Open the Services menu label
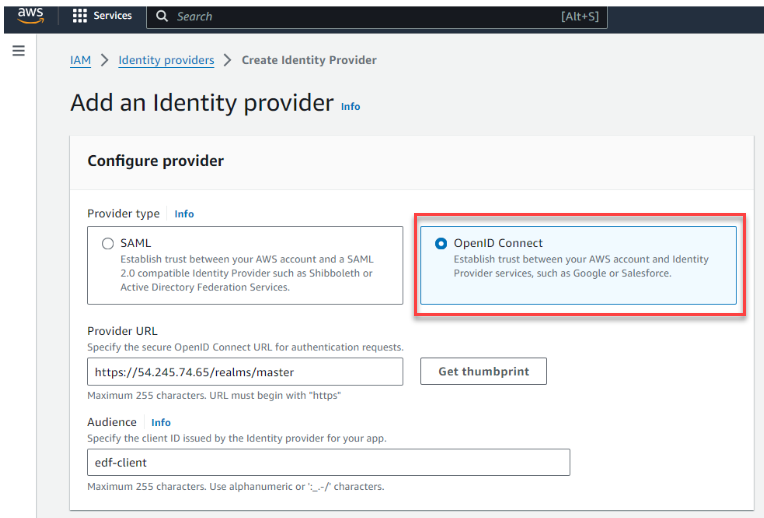The width and height of the screenshot is (764, 518). tap(113, 16)
